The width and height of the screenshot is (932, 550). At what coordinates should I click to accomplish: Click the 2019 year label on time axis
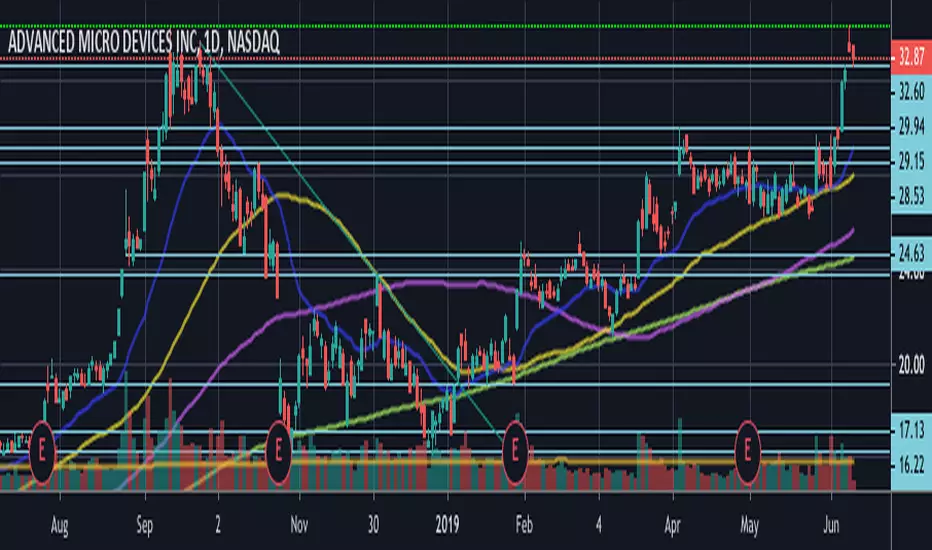tap(447, 526)
